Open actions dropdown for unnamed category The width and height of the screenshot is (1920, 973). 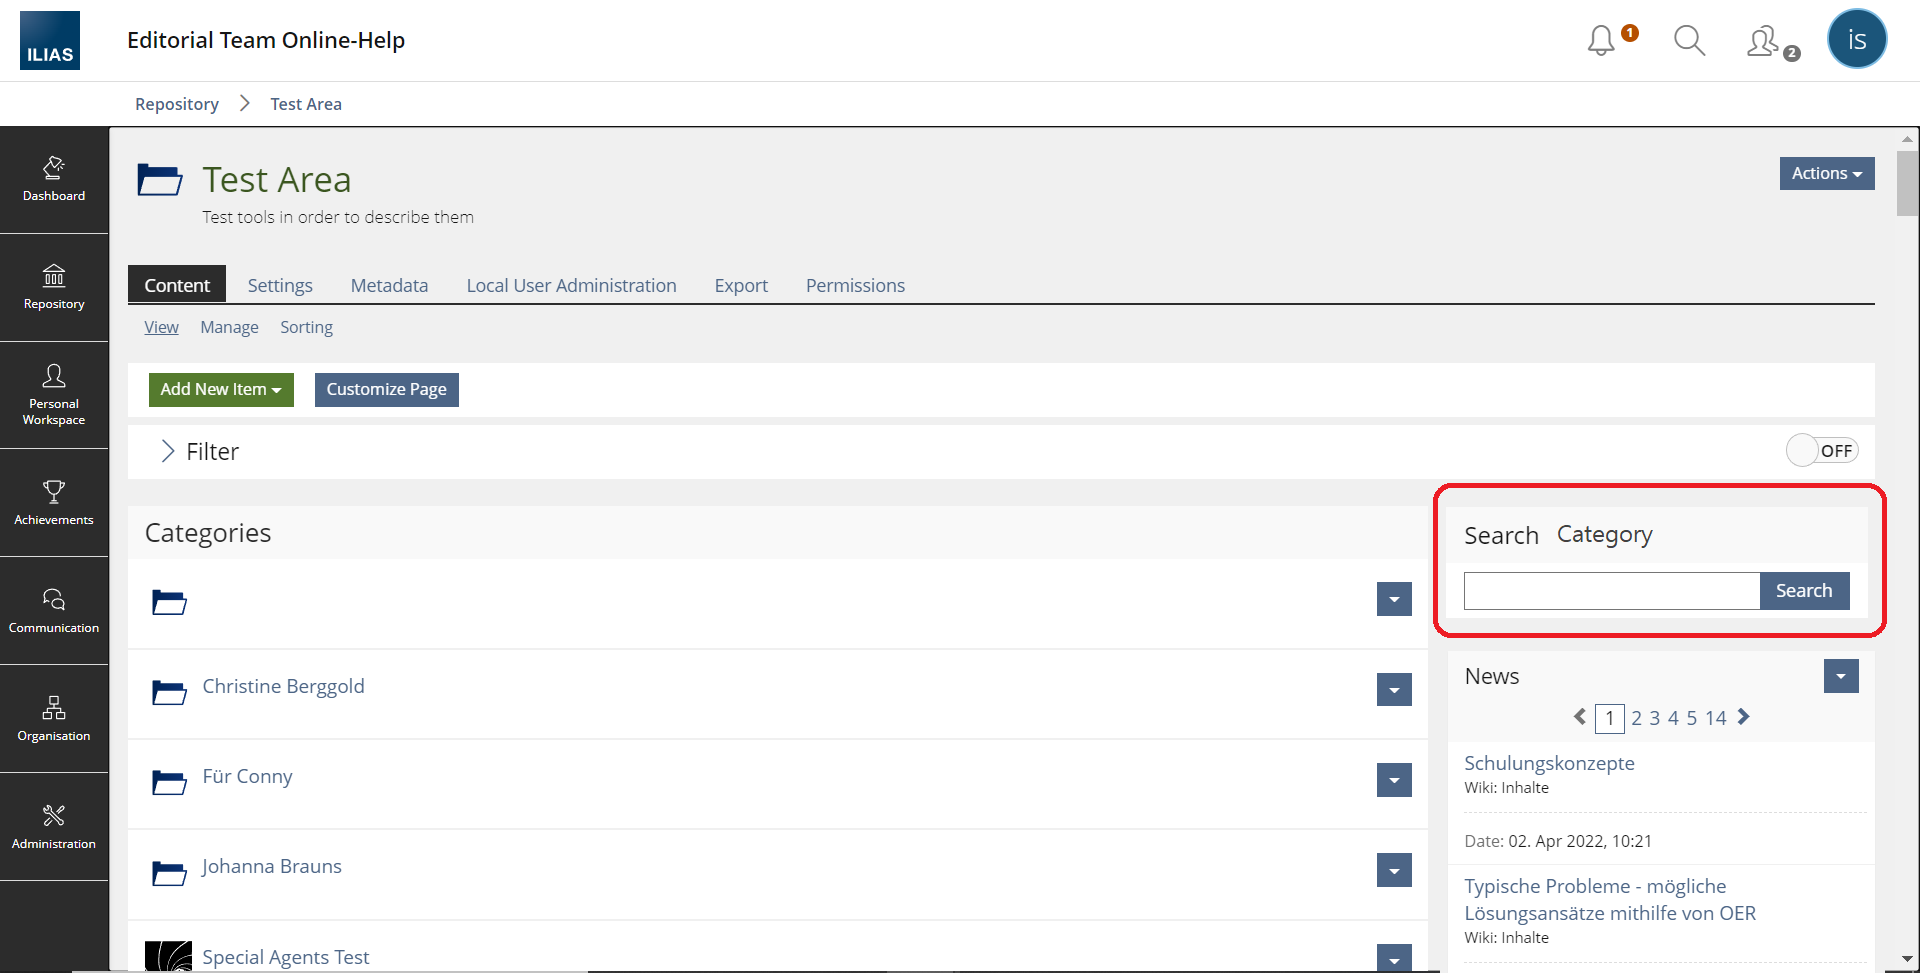pos(1394,600)
